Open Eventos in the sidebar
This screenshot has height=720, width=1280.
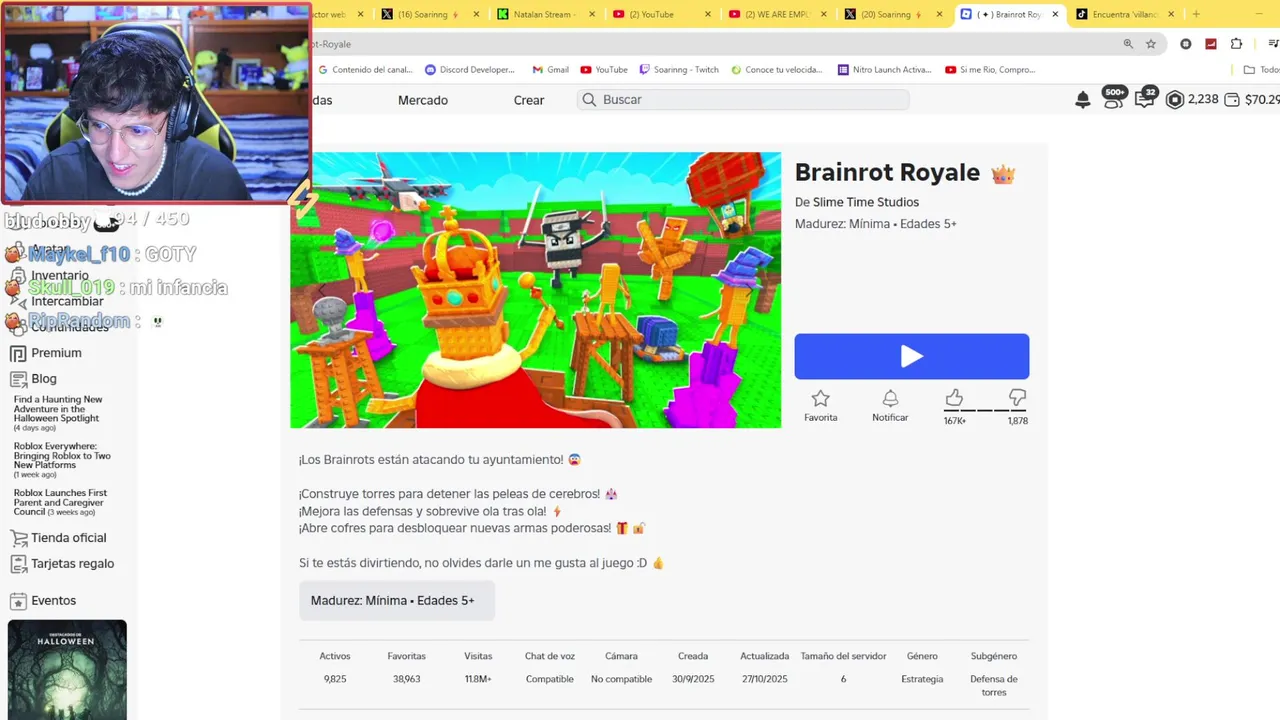pyautogui.click(x=53, y=601)
